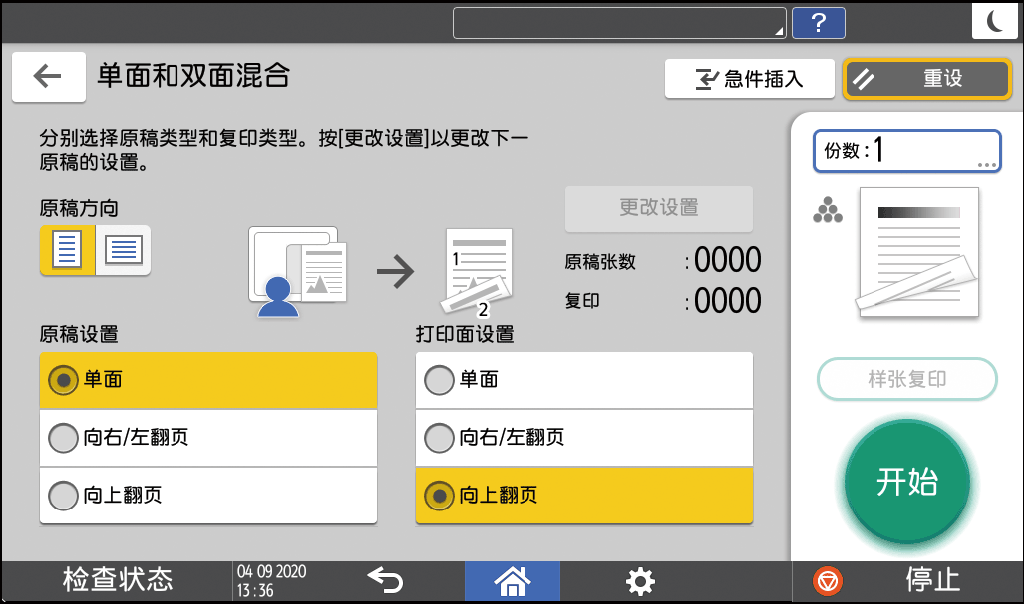Tap the red stop circle icon
This screenshot has height=604, width=1024.
827,580
